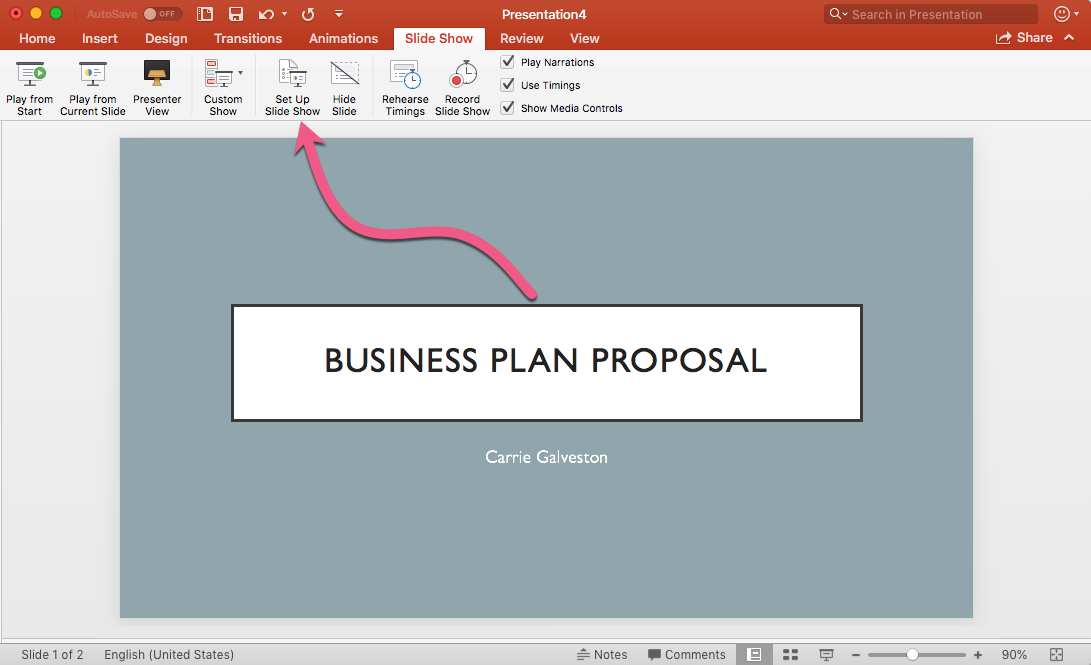Expand Customize Quick Access Toolbar dropdown
Image resolution: width=1091 pixels, height=665 pixels.
339,14
